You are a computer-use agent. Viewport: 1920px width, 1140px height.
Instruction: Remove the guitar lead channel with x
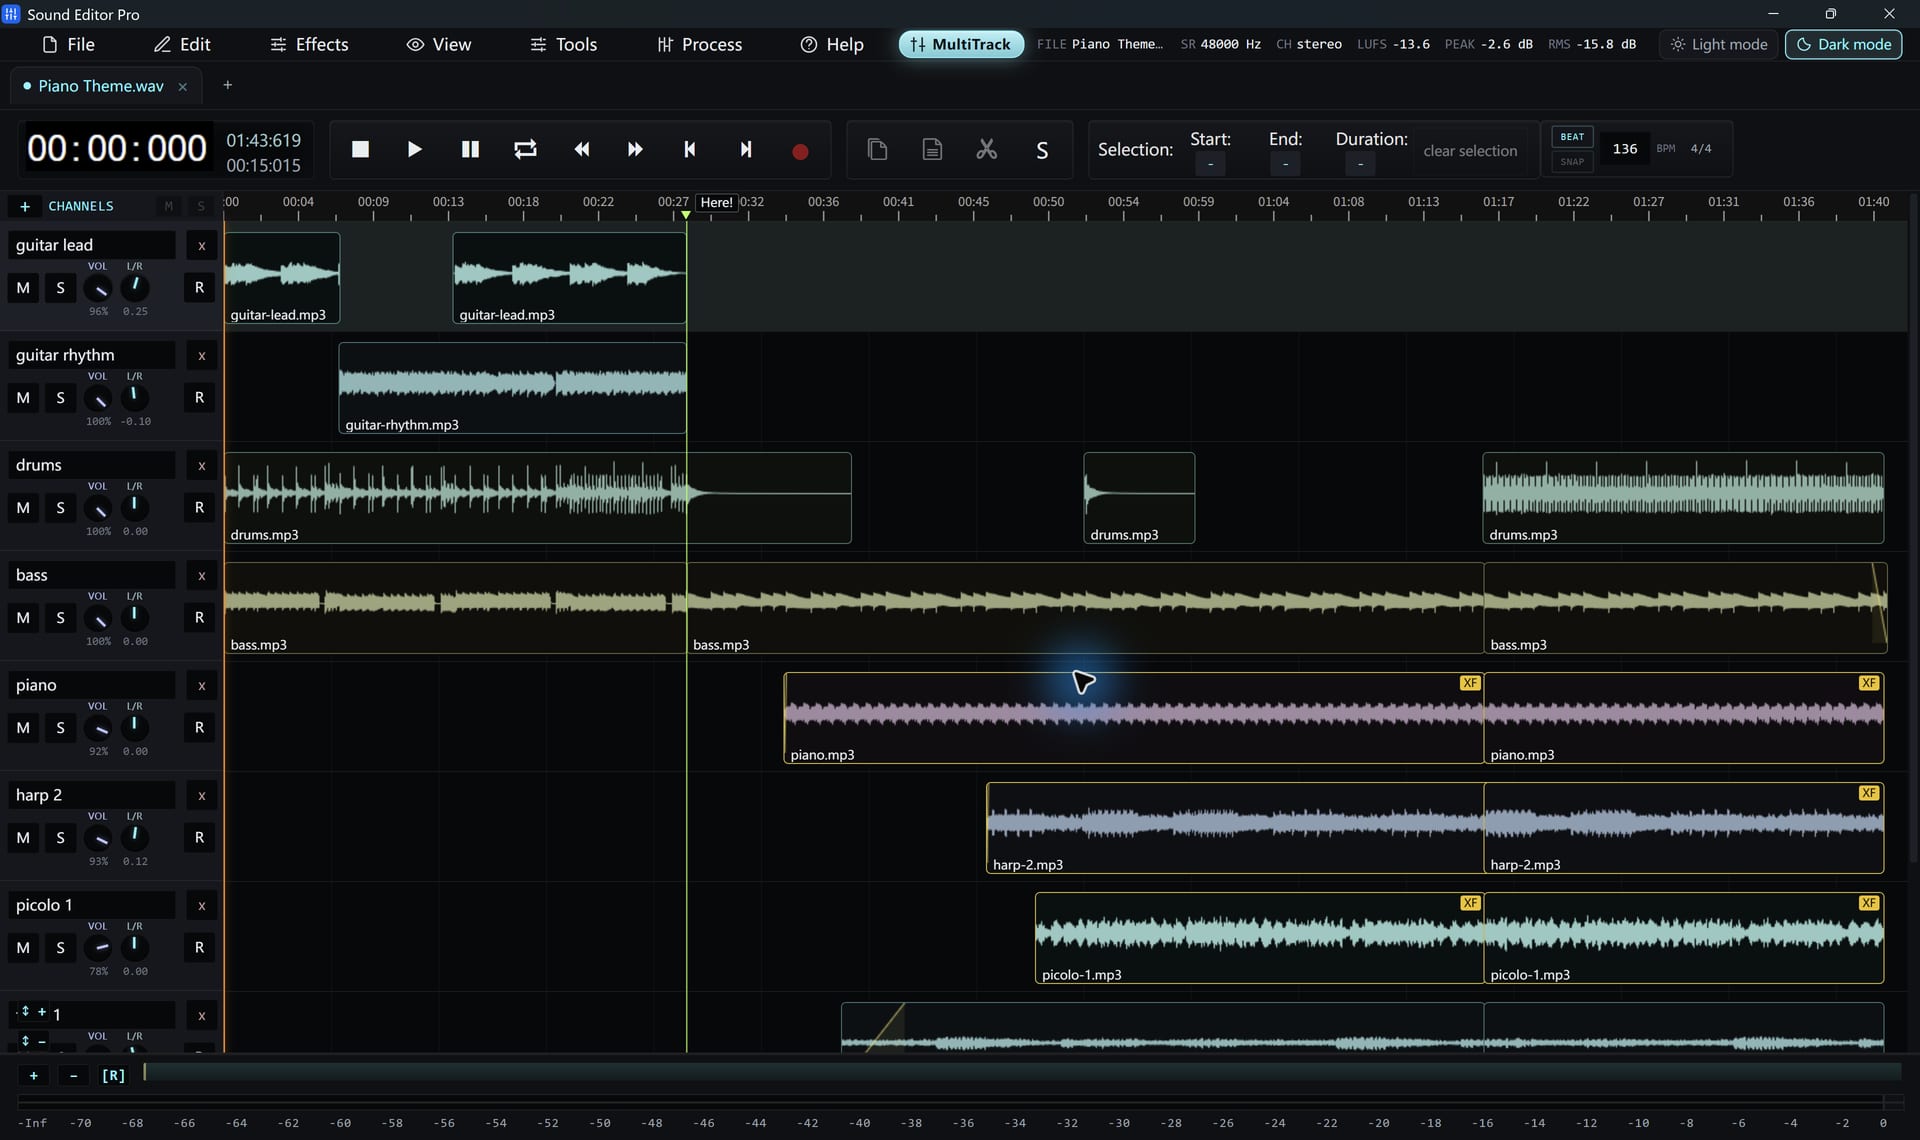pyautogui.click(x=201, y=246)
